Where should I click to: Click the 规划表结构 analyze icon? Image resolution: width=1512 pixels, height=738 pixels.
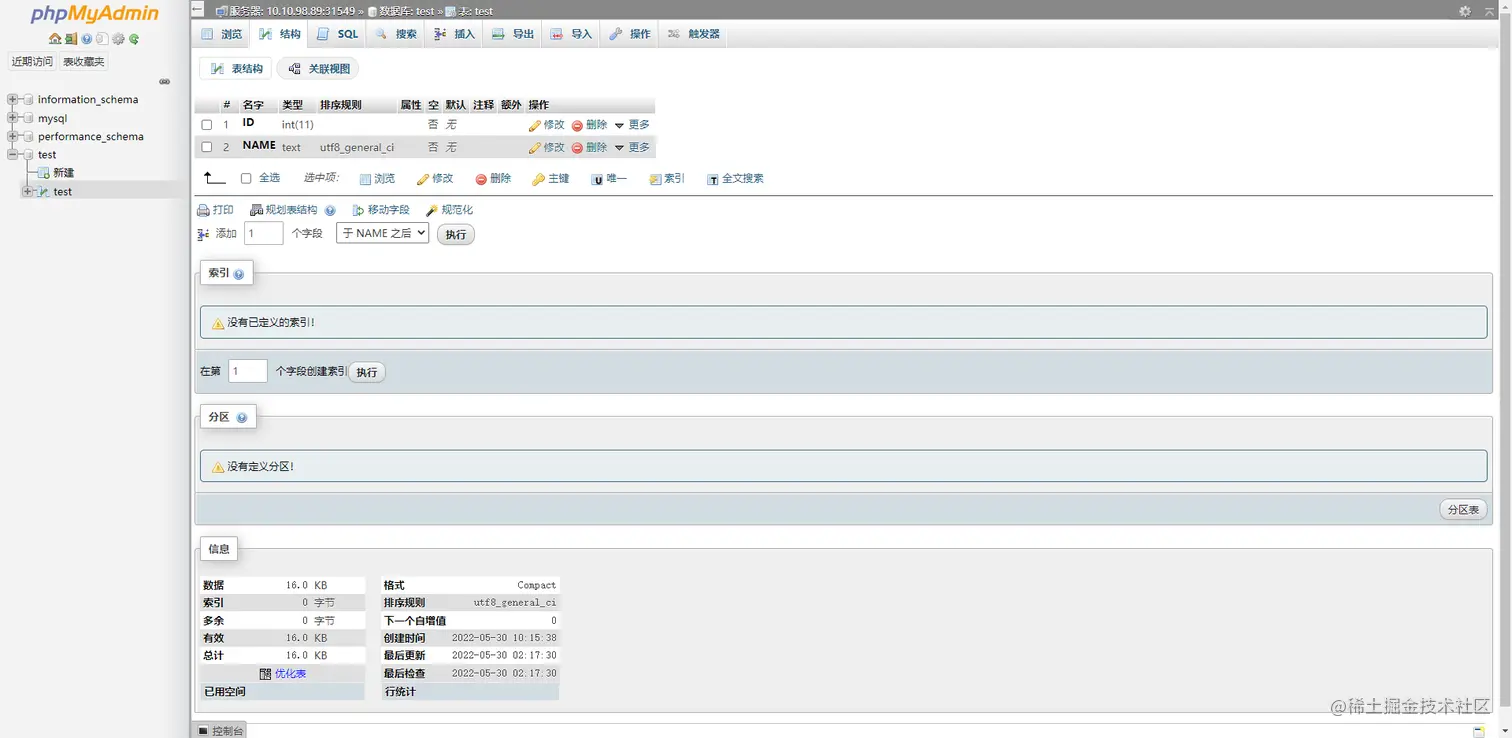pos(256,210)
